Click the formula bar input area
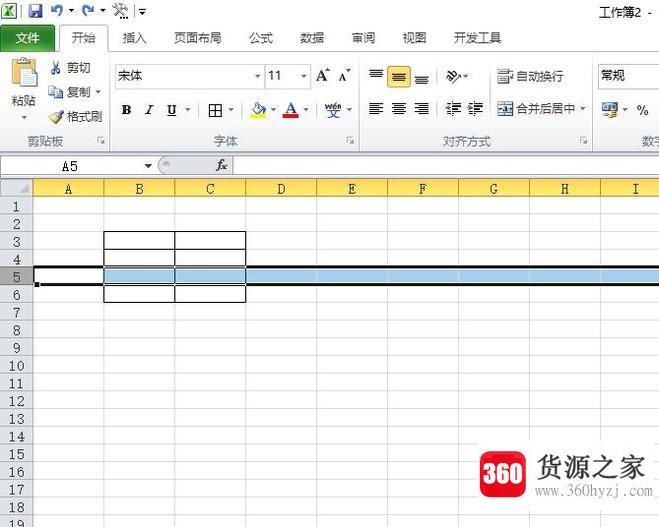 coord(445,166)
